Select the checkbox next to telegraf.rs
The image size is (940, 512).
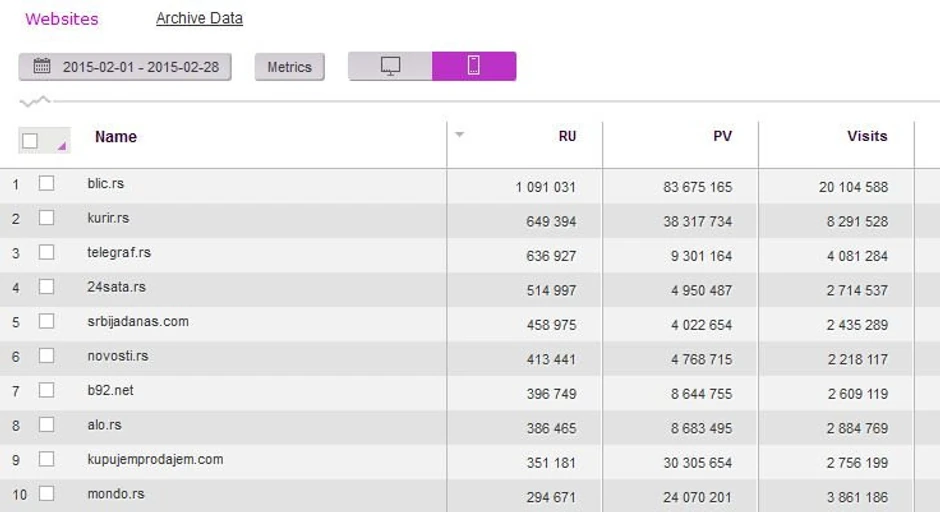pyautogui.click(x=46, y=252)
